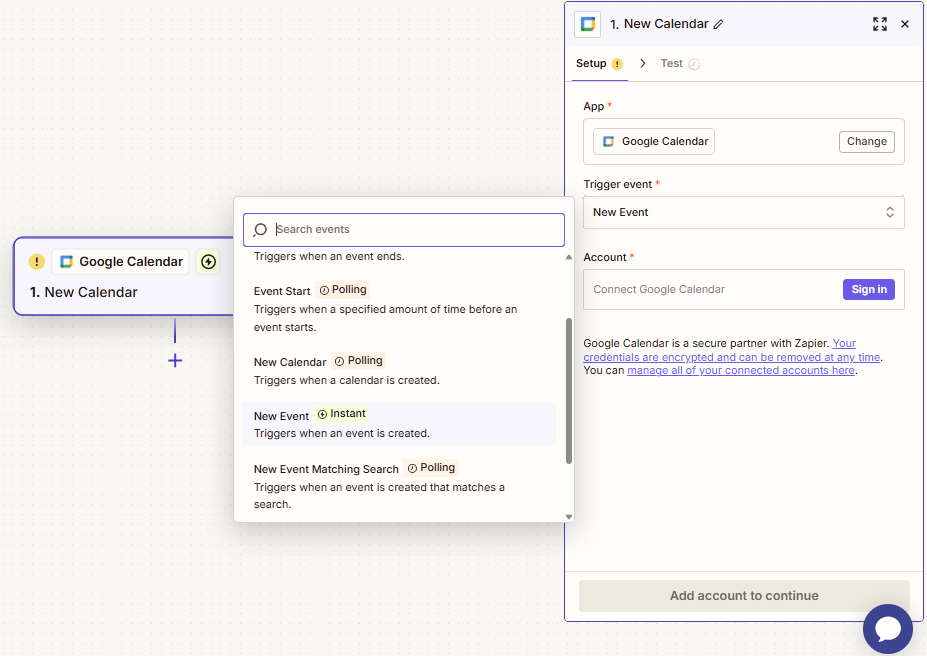The height and width of the screenshot is (656, 927).
Task: Click the yellow warning icon on the canvas step card
Action: tap(37, 261)
